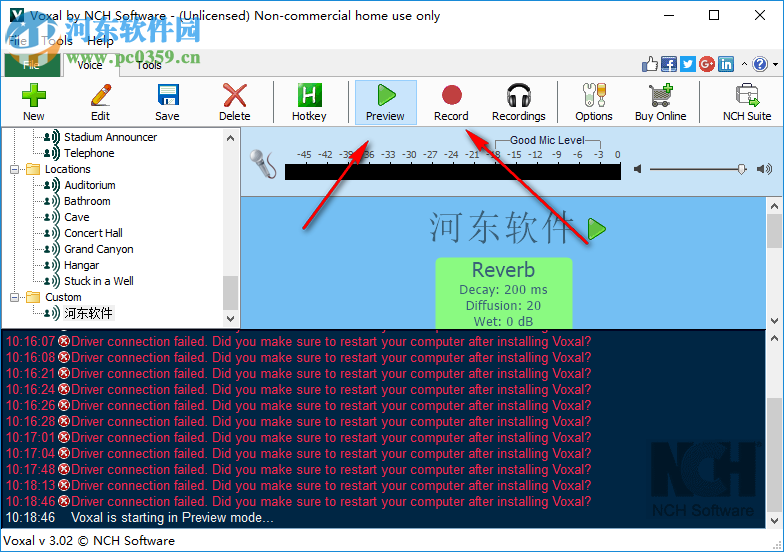Click voice list scroll down arrow
The width and height of the screenshot is (784, 552).
[x=230, y=318]
